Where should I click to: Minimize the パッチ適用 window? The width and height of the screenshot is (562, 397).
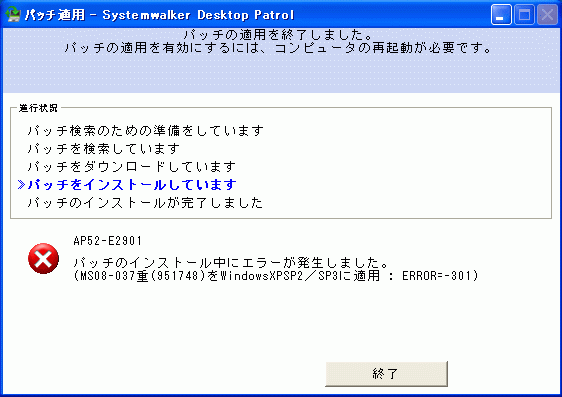pyautogui.click(x=501, y=15)
